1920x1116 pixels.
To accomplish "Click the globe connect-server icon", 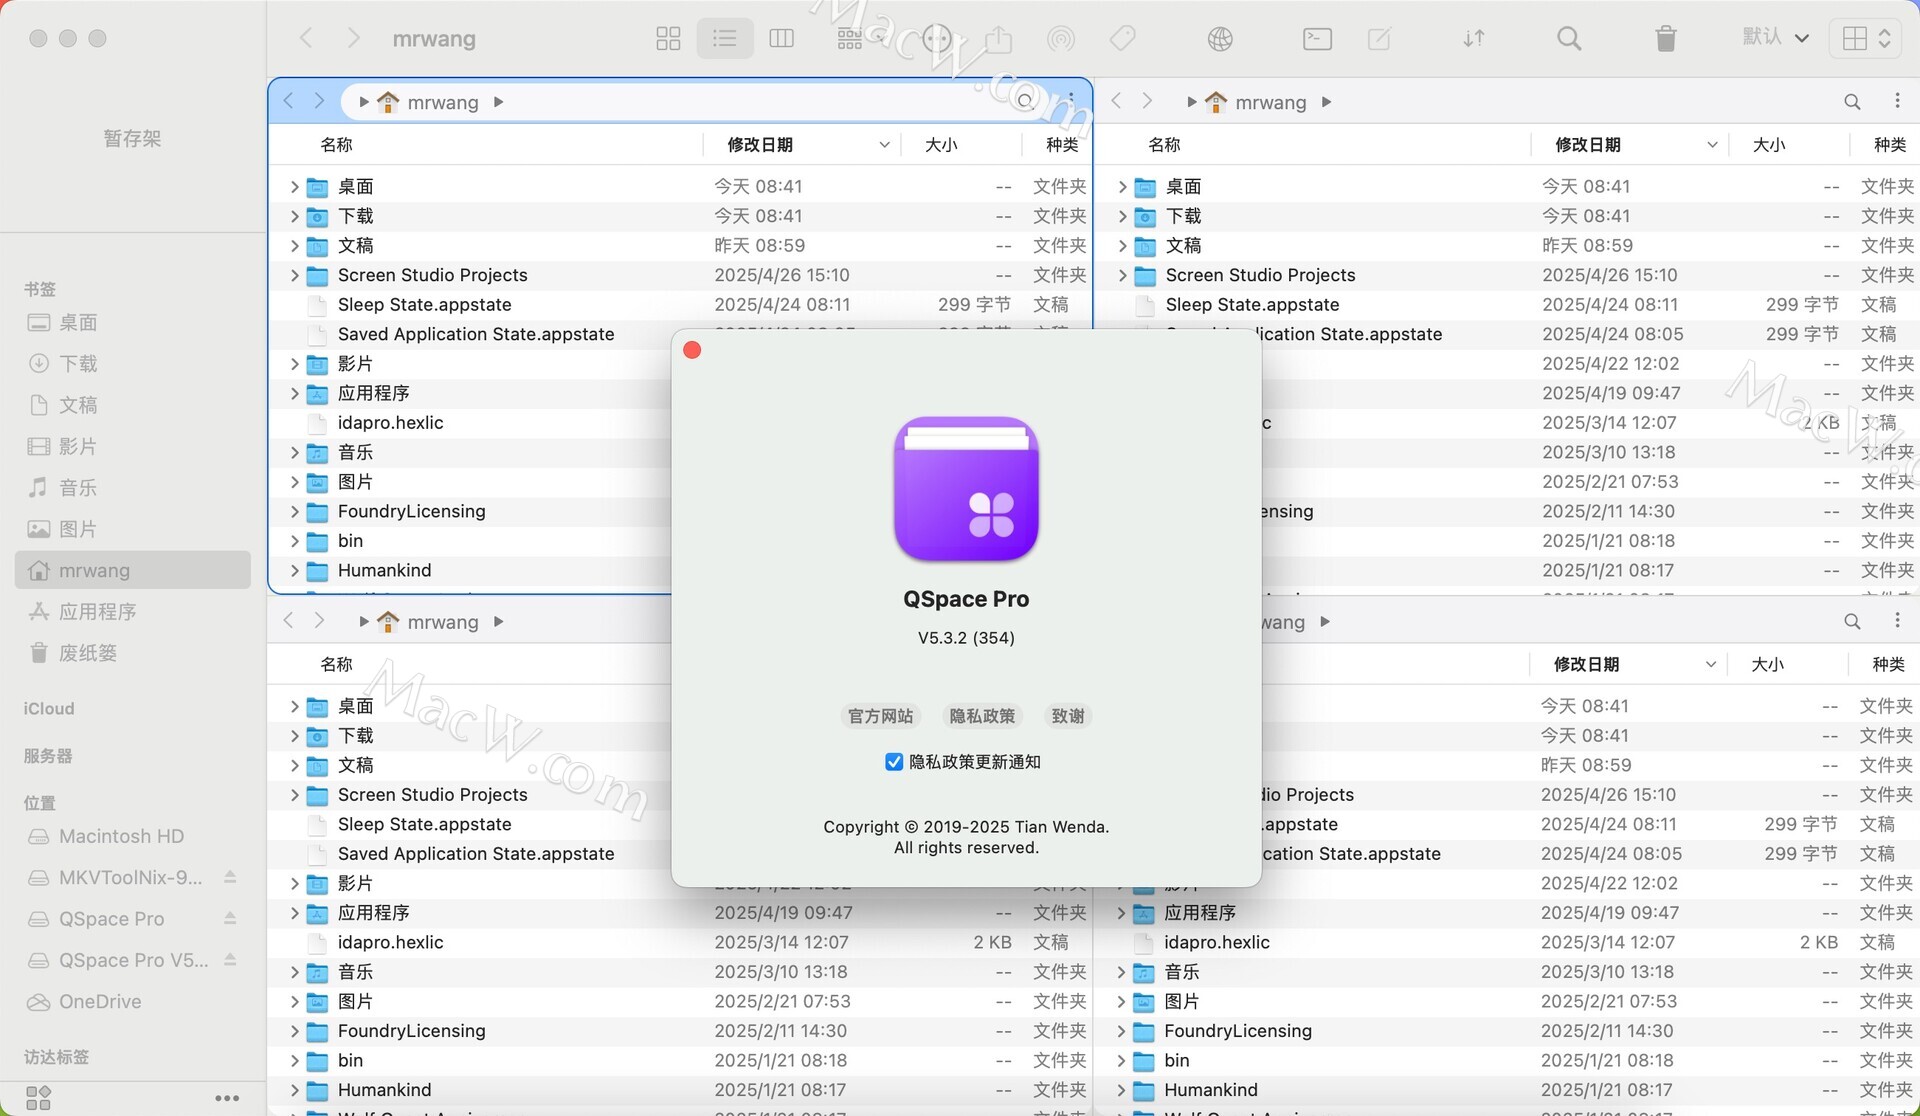I will (1220, 39).
